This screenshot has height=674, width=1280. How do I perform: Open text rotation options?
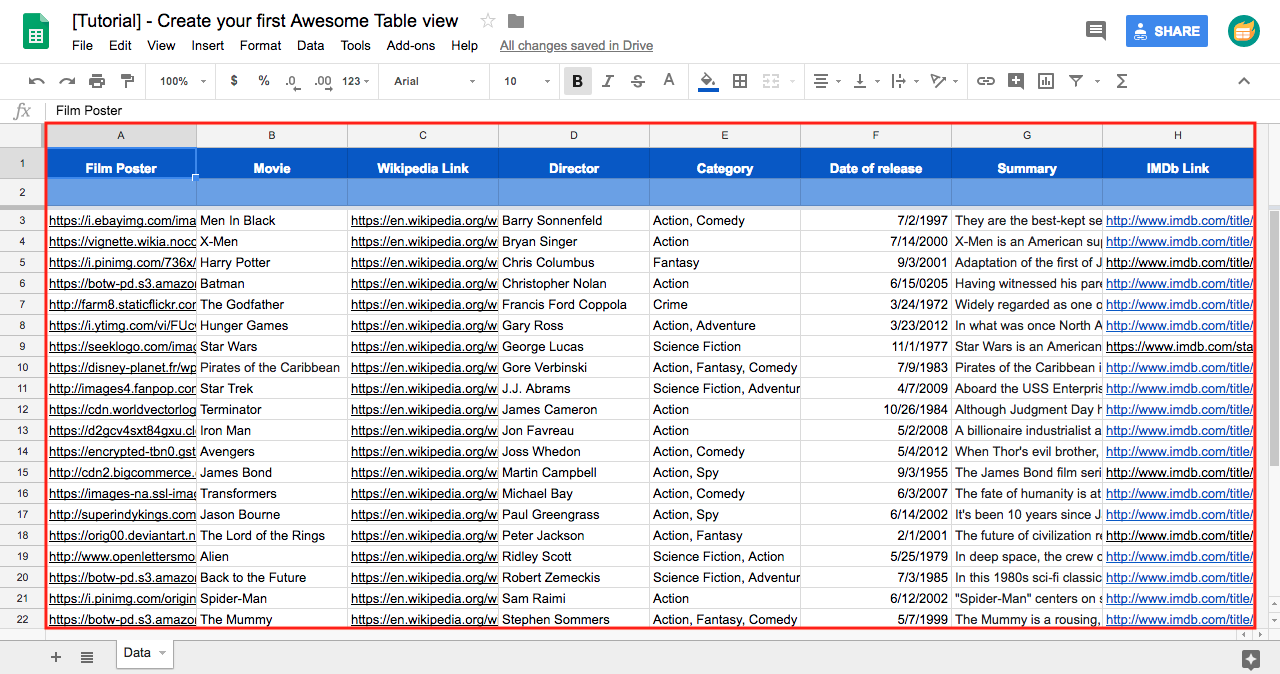[x=943, y=81]
